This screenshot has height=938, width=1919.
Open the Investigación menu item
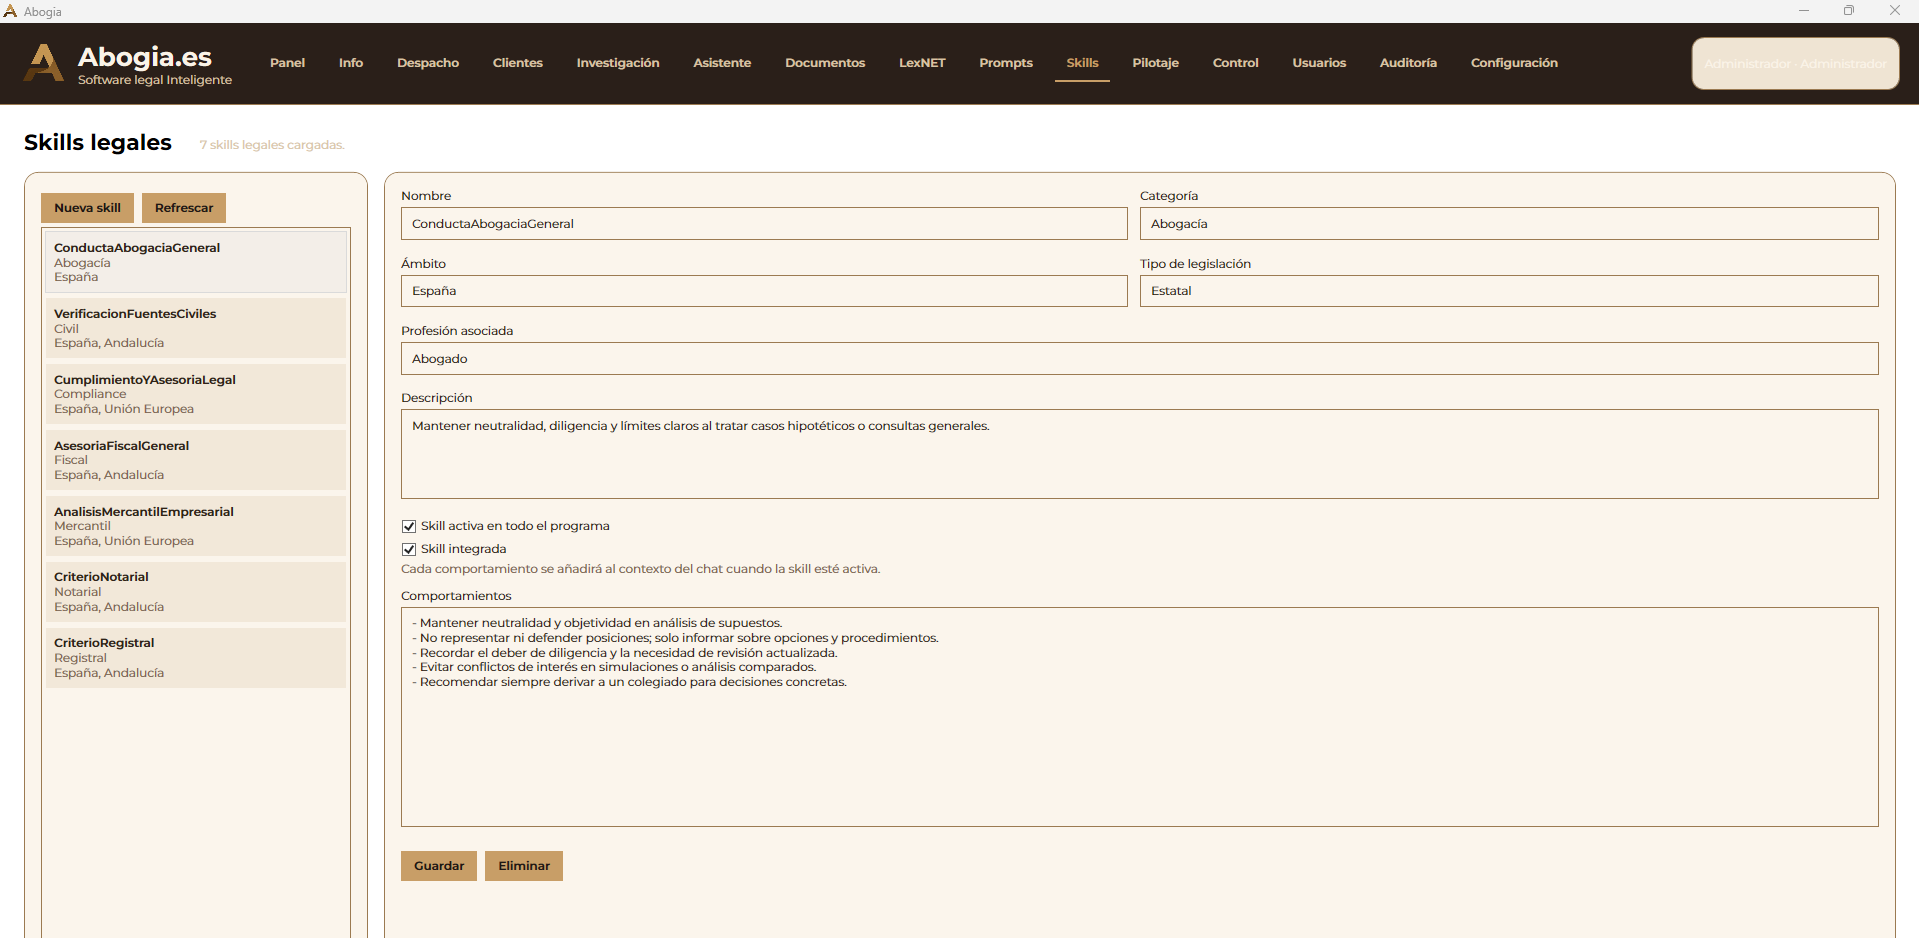point(617,63)
